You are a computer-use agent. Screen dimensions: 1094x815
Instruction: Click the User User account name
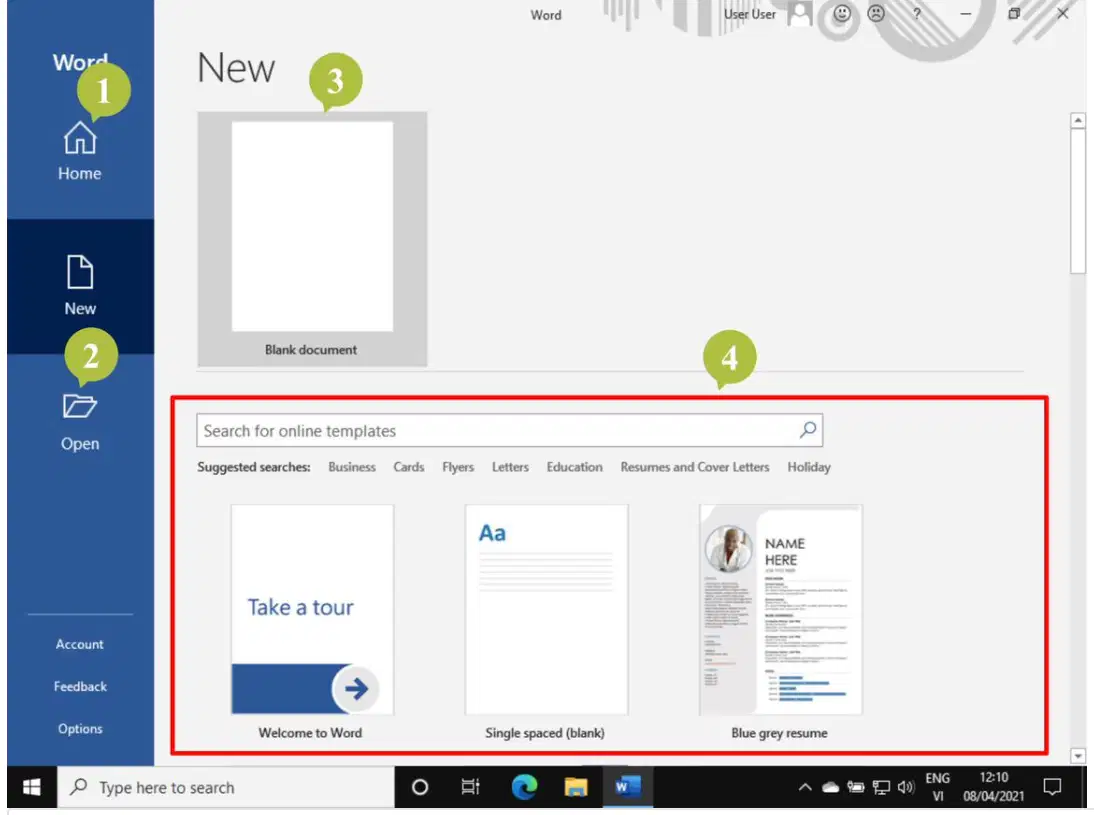[749, 14]
